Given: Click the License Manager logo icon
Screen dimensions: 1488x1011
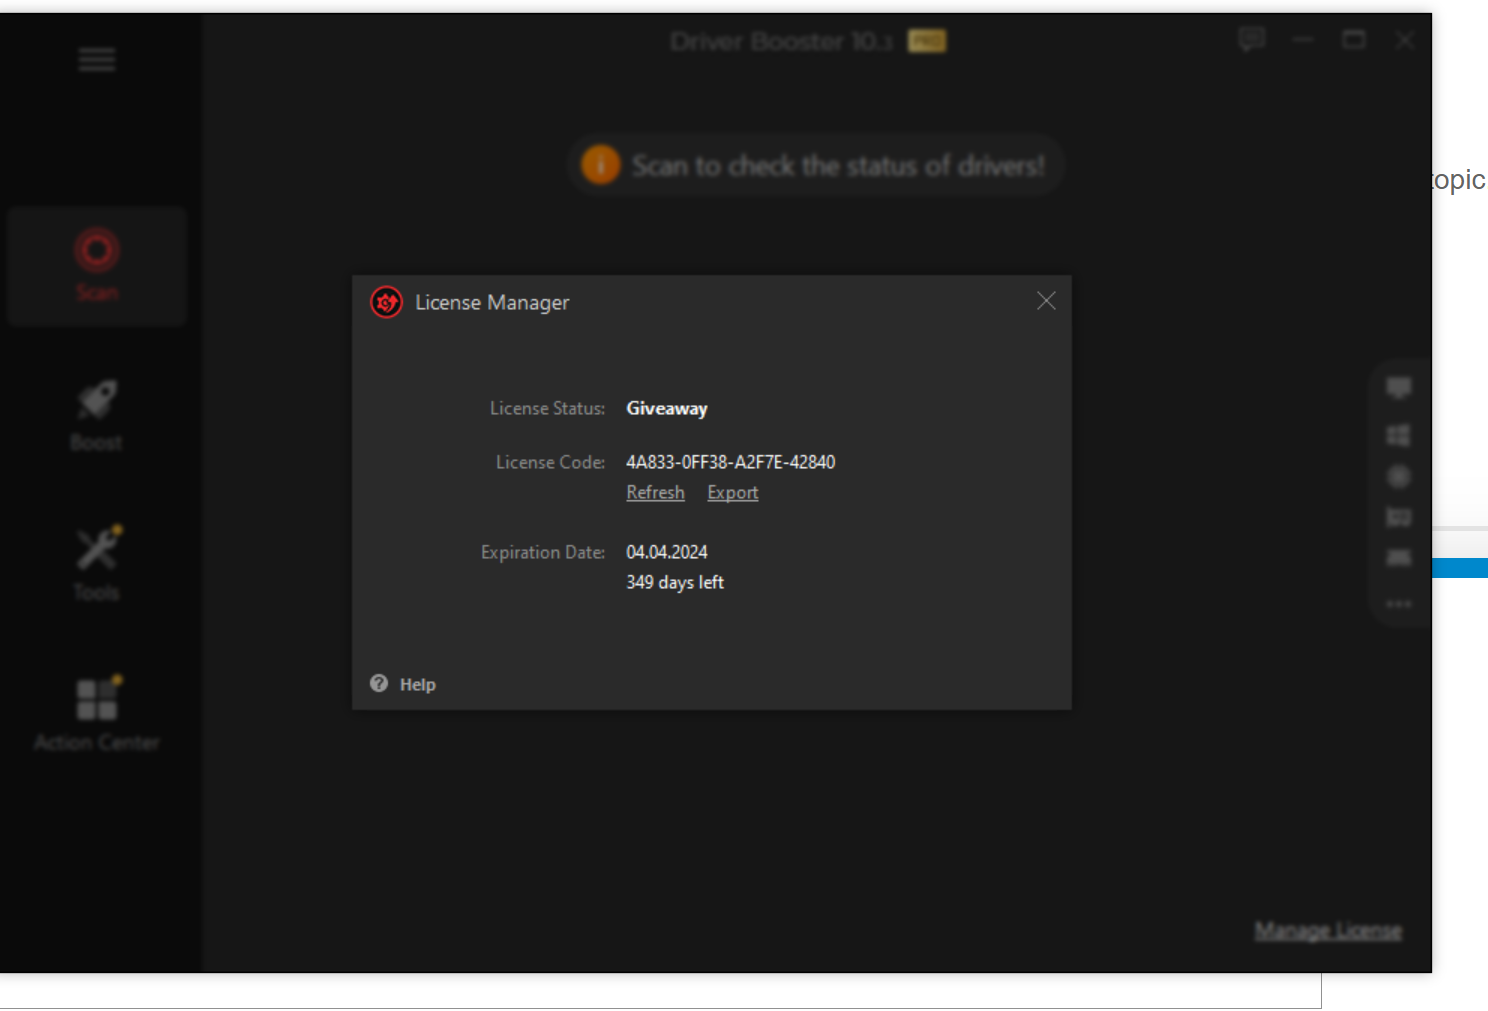Looking at the screenshot, I should point(387,302).
